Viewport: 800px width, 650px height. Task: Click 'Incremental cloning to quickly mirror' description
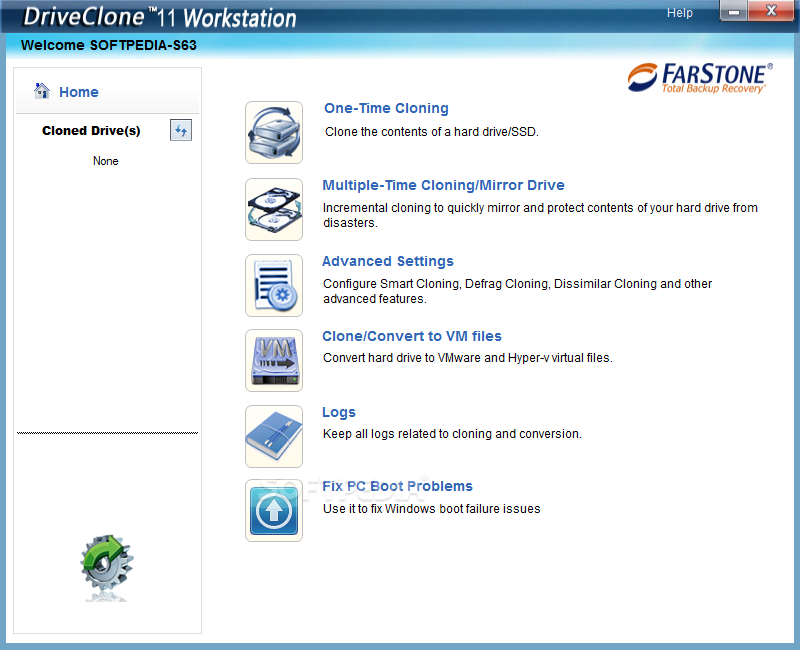coord(540,215)
